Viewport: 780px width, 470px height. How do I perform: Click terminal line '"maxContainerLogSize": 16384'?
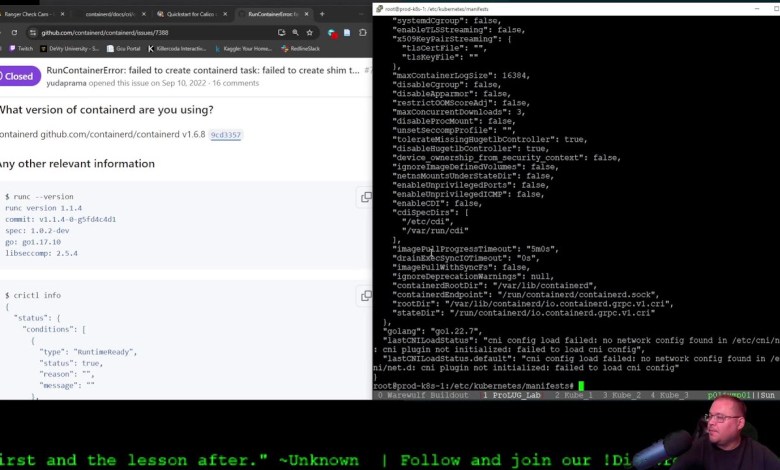tap(461, 76)
